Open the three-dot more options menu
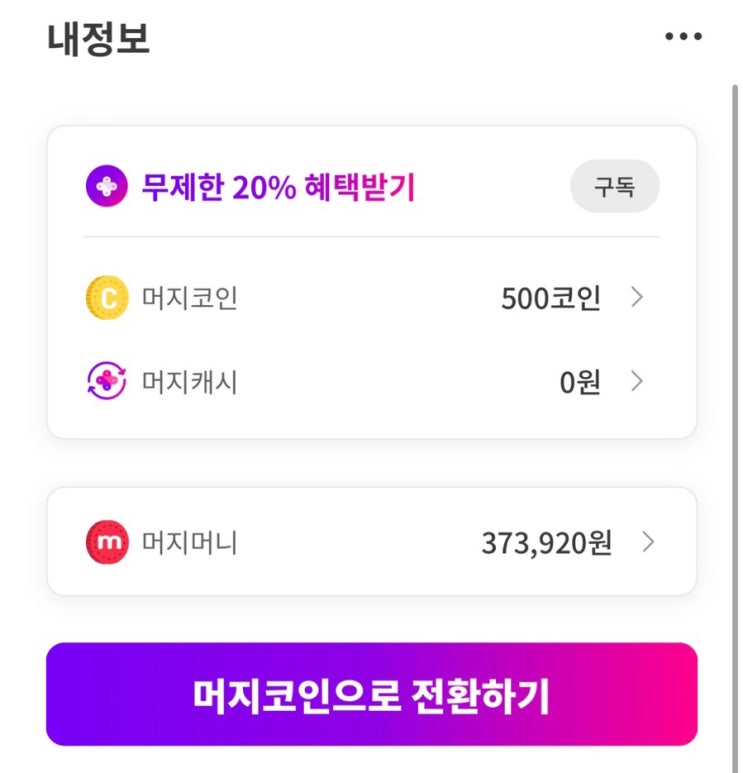This screenshot has height=773, width=743. pyautogui.click(x=683, y=37)
